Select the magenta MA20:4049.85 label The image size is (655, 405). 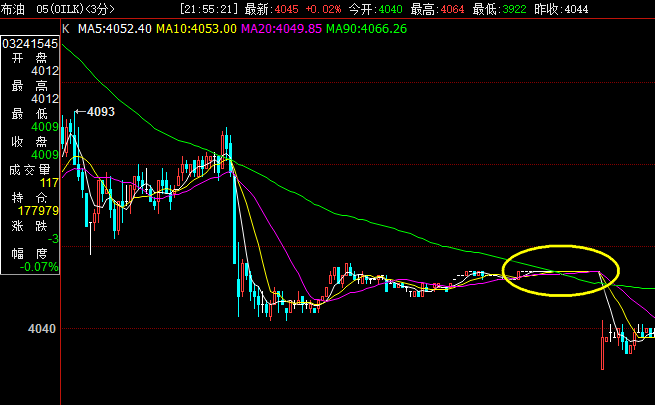[286, 29]
